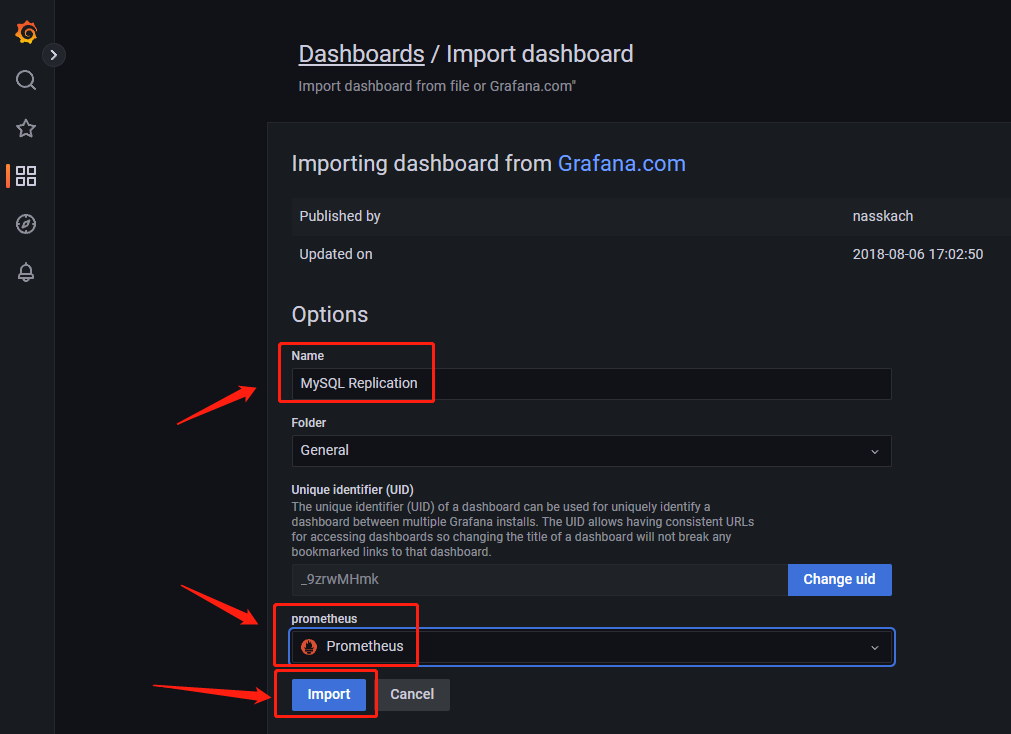Image resolution: width=1011 pixels, height=734 pixels.
Task: Click the Cancel button
Action: 412,695
